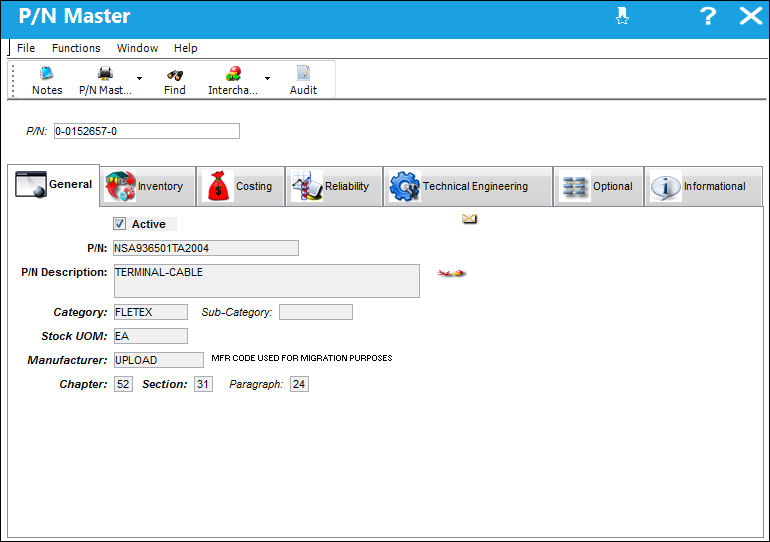Image resolution: width=770 pixels, height=542 pixels.
Task: Toggle the Active checkbox
Action: click(119, 224)
